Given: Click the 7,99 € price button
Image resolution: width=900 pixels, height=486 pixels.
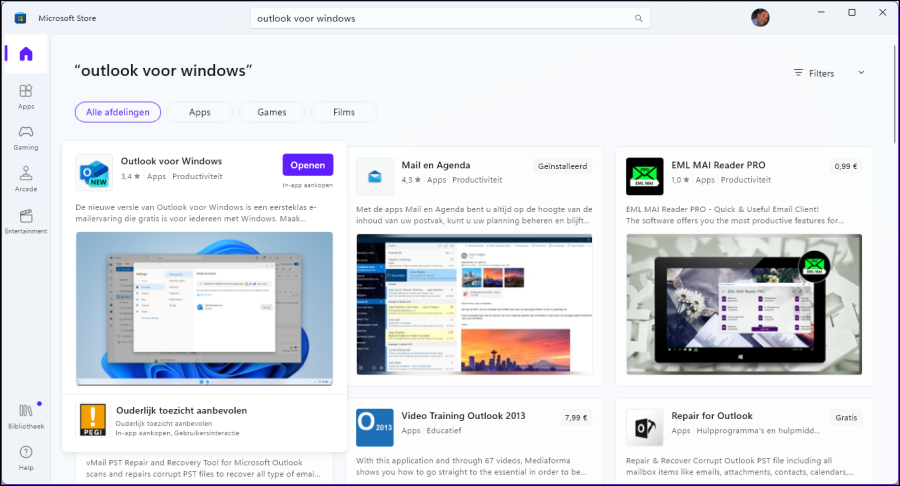Looking at the screenshot, I should (576, 417).
